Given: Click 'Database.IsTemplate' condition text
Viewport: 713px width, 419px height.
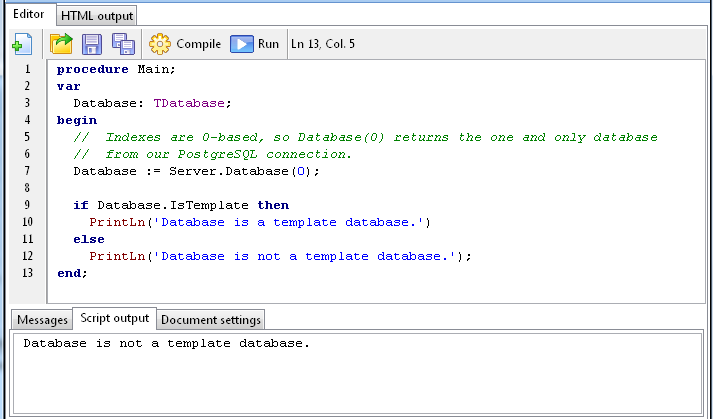Looking at the screenshot, I should 173,206.
